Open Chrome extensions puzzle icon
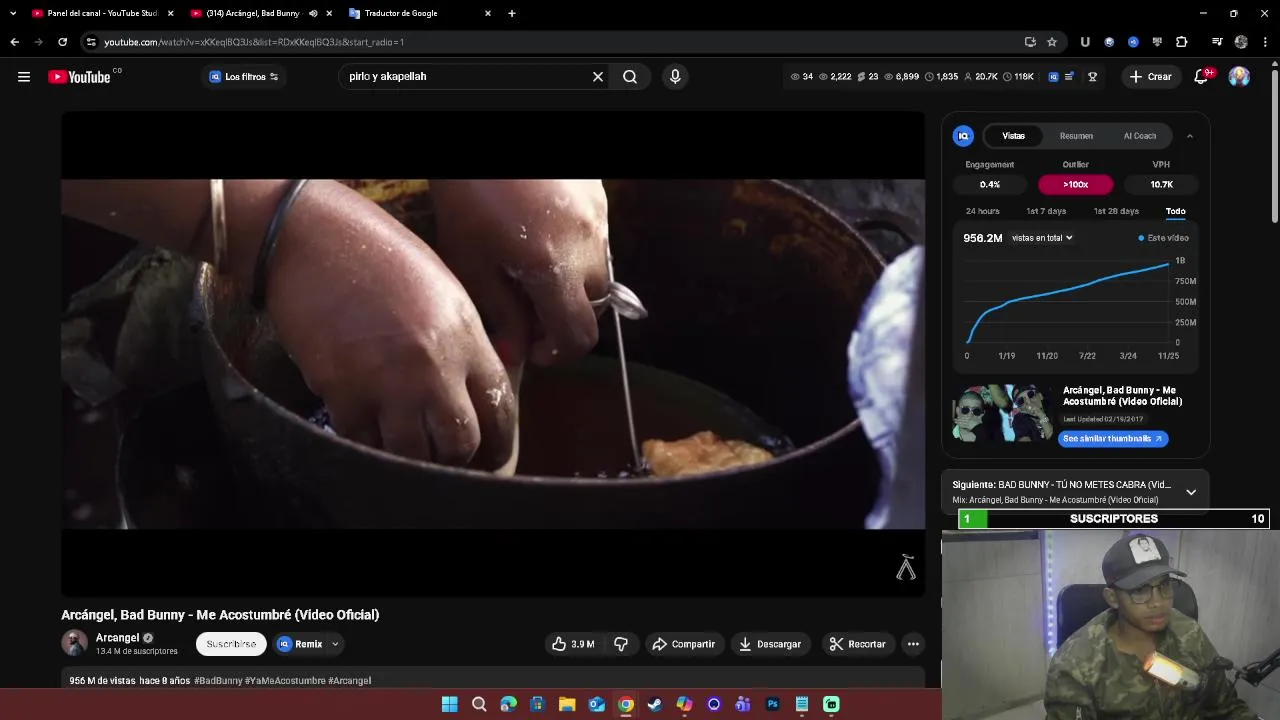The width and height of the screenshot is (1280, 720). [x=1181, y=42]
